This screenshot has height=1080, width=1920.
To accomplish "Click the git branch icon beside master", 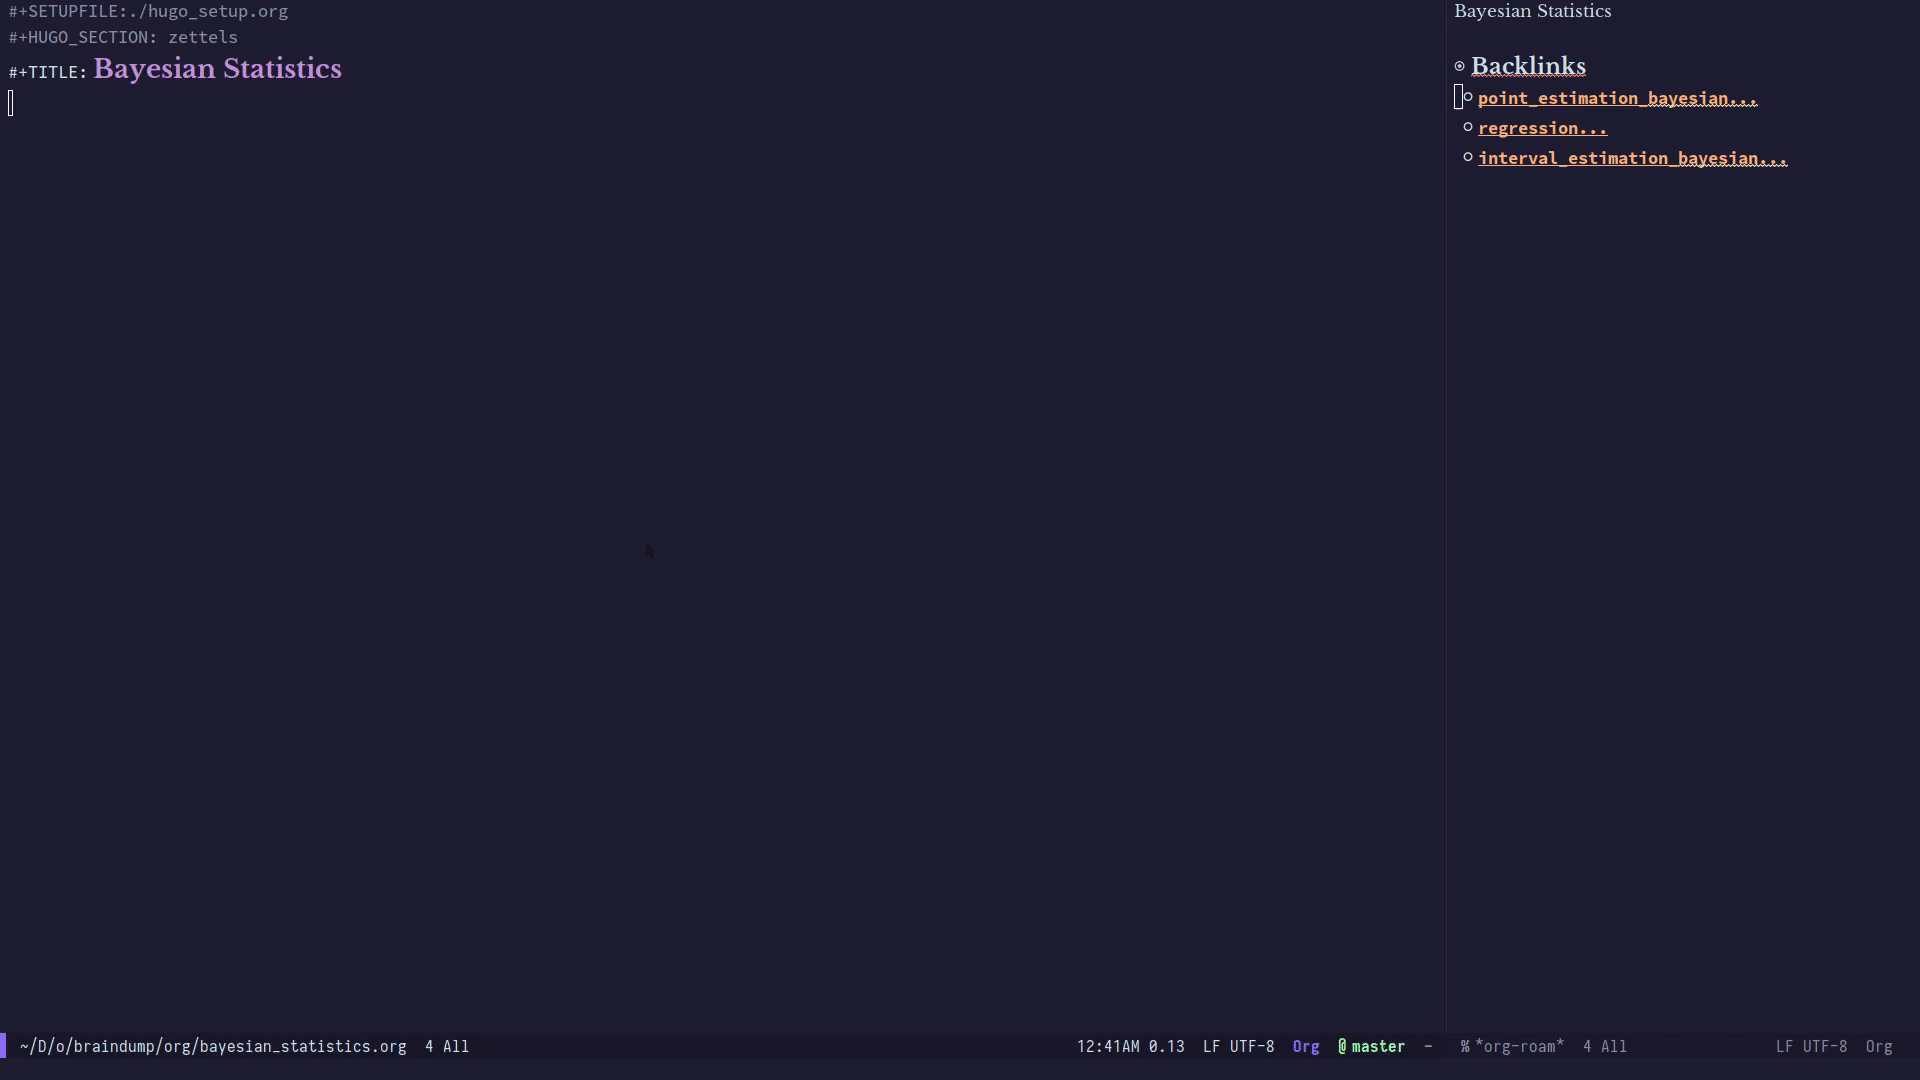I will coord(1342,1047).
